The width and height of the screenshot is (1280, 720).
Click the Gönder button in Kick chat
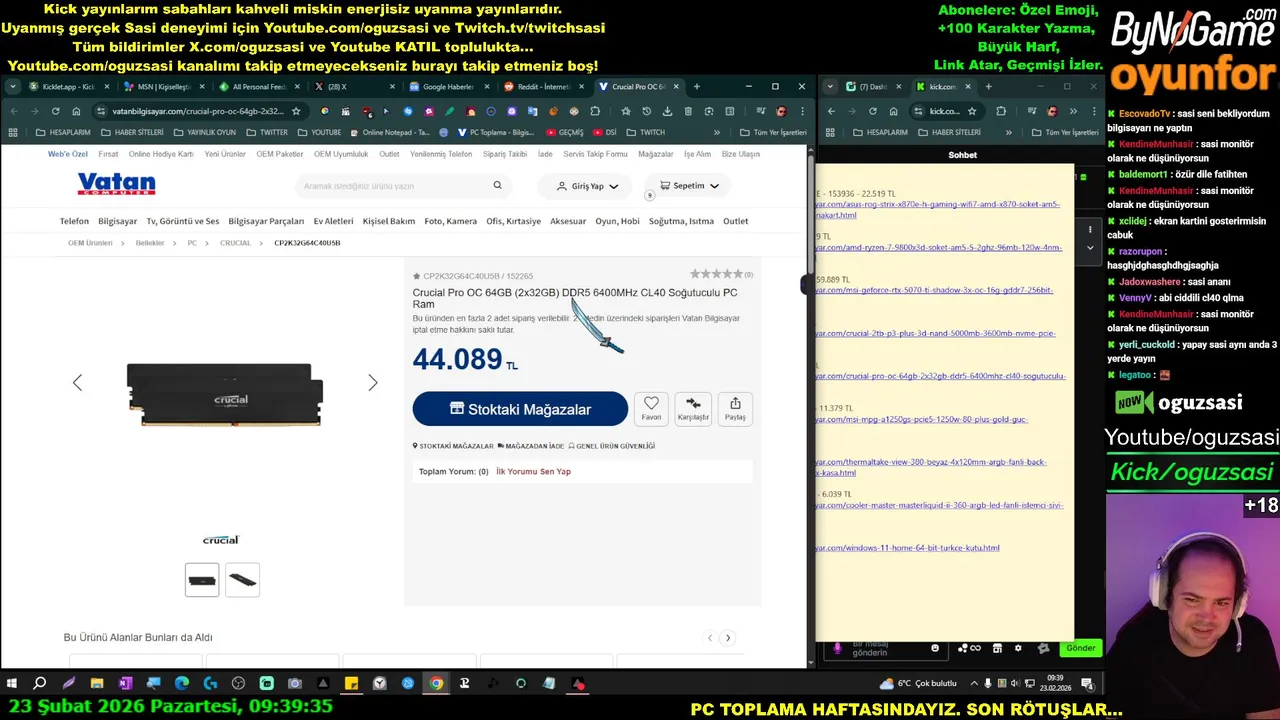click(1080, 648)
